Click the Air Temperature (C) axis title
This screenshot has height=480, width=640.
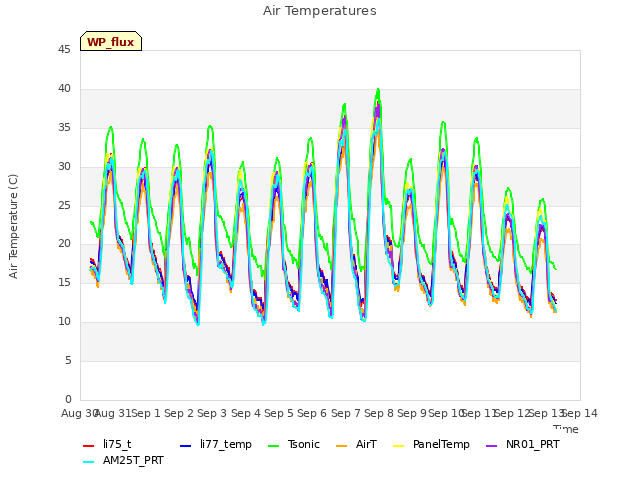coord(13,226)
